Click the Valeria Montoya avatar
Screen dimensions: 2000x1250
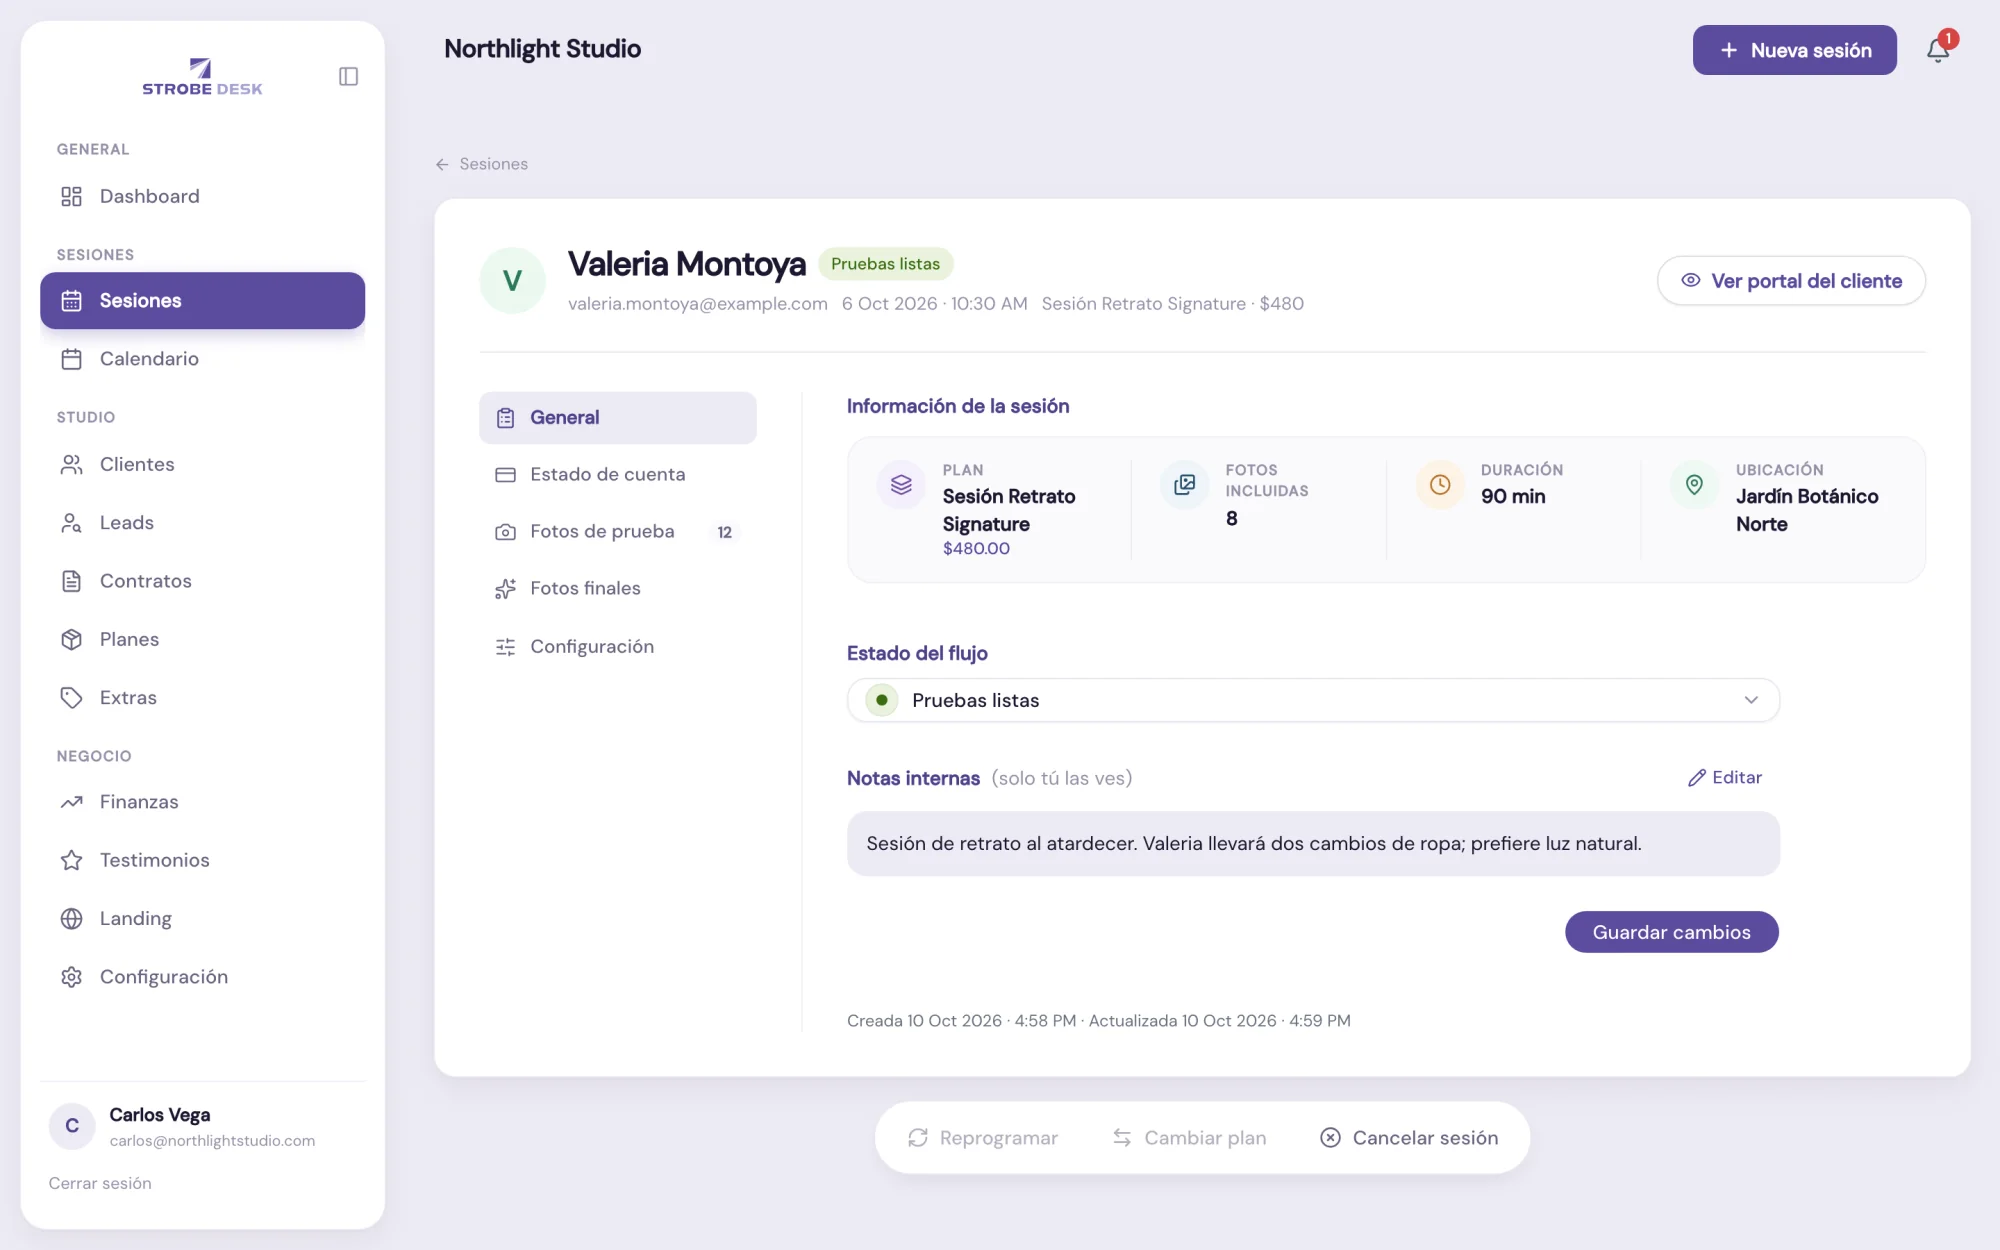coord(512,280)
